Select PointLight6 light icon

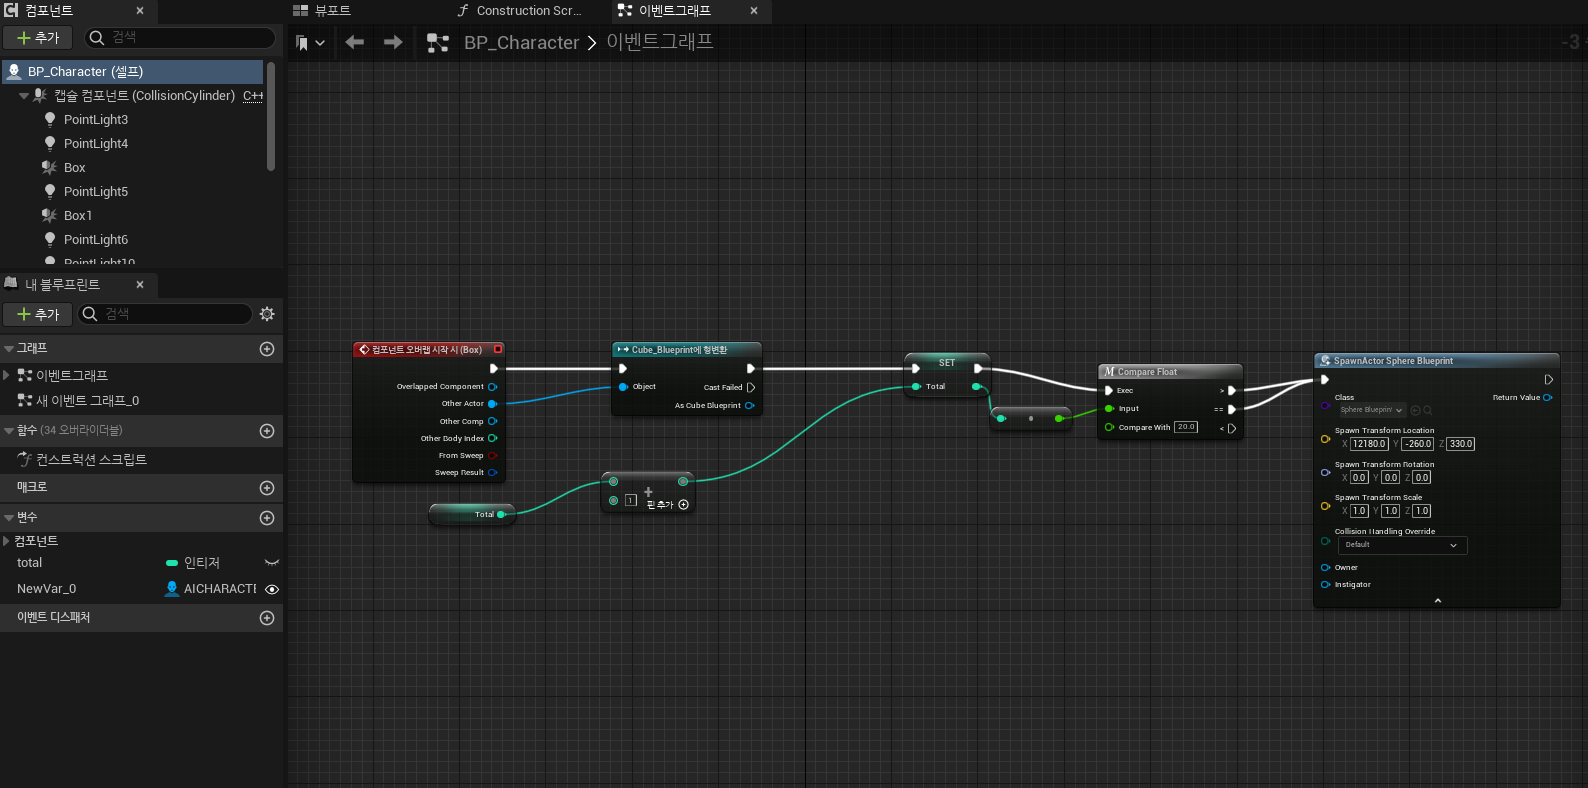click(x=50, y=239)
